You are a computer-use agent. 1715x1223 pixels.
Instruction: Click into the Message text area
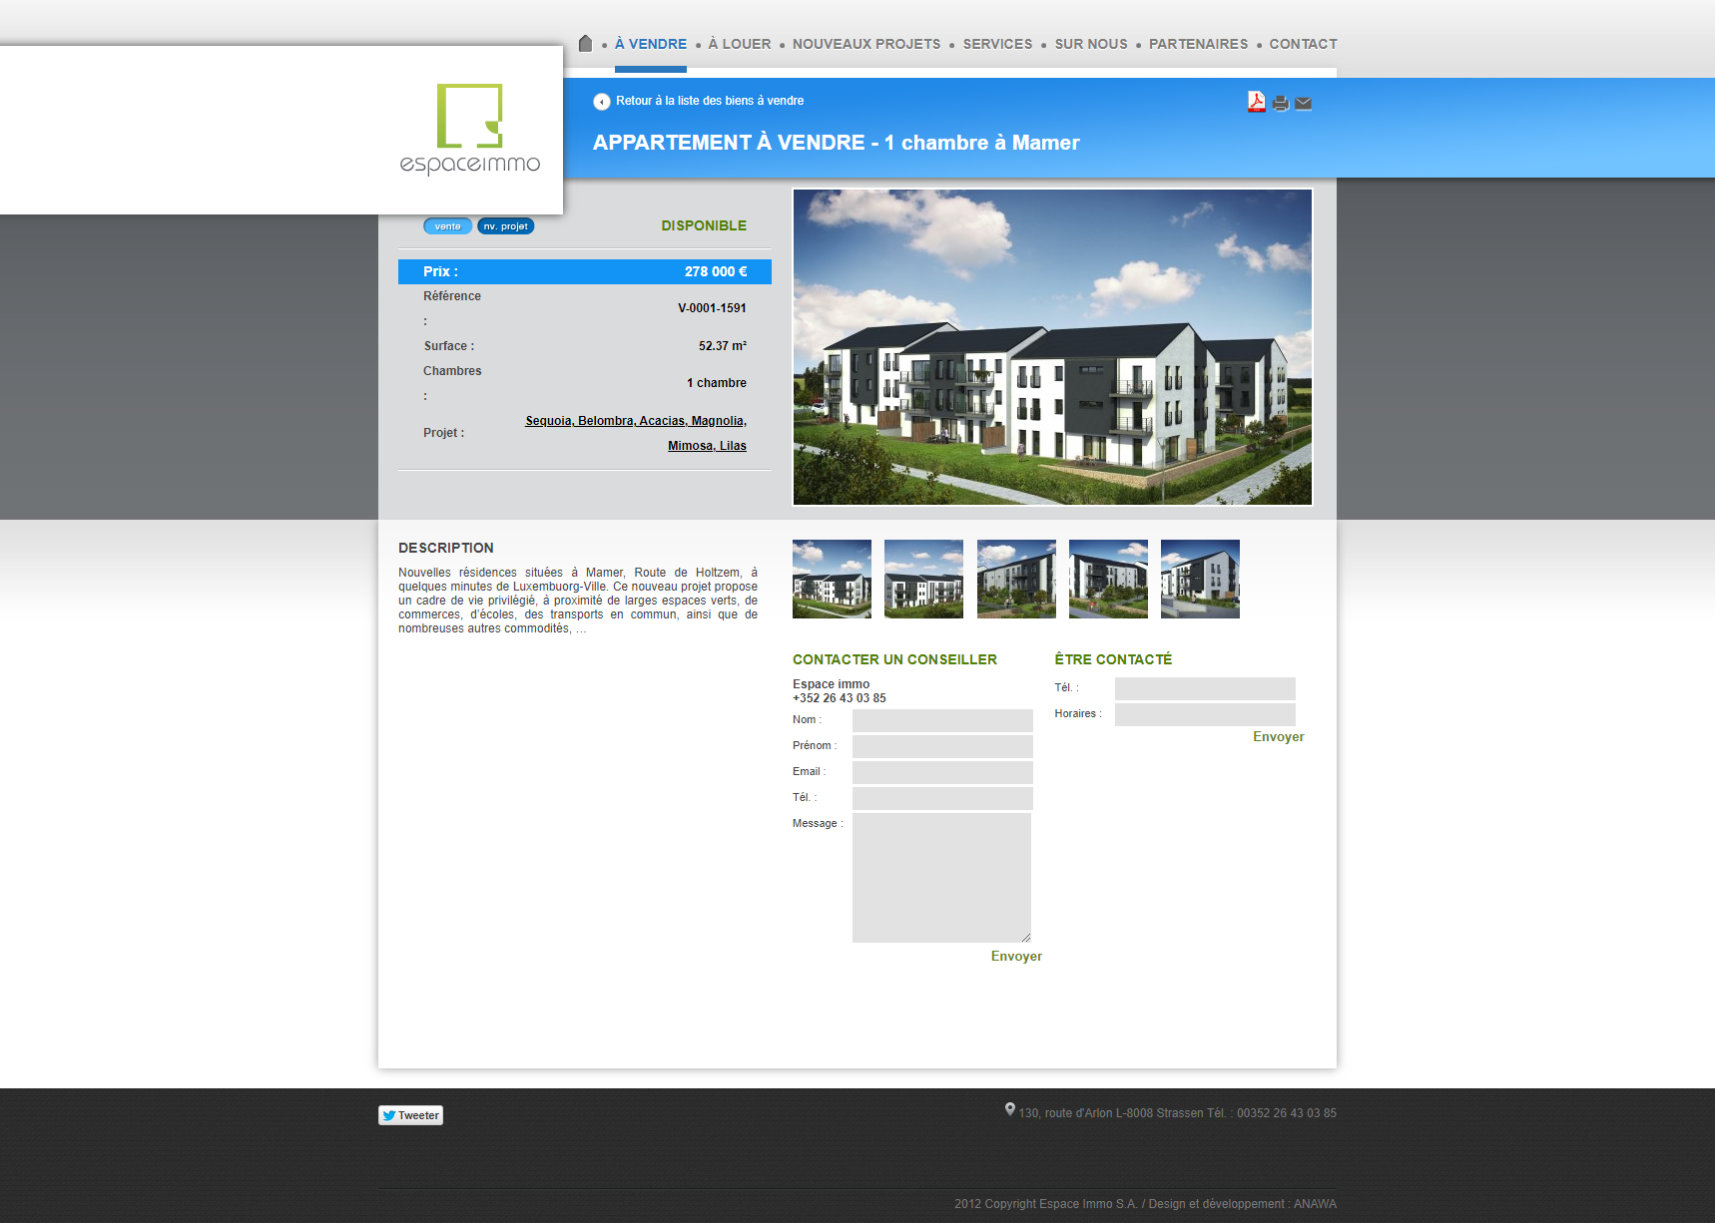click(x=940, y=877)
